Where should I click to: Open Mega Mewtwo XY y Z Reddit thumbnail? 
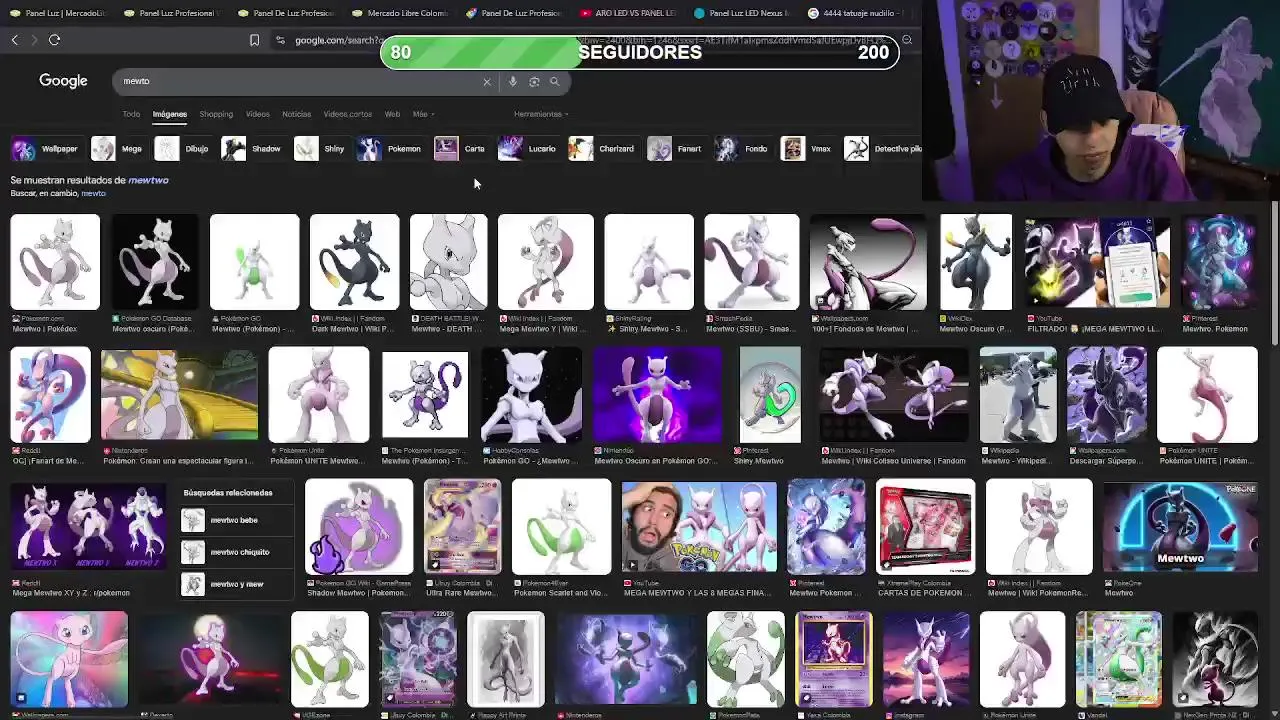click(x=88, y=527)
